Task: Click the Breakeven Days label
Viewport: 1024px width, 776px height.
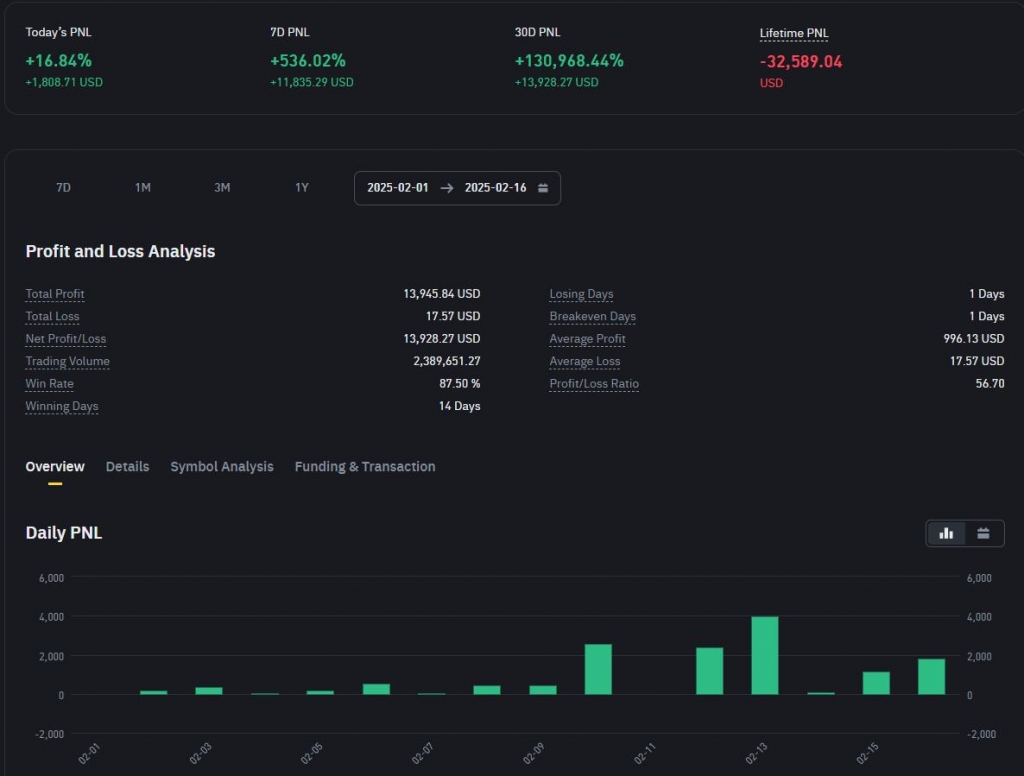Action: point(592,317)
